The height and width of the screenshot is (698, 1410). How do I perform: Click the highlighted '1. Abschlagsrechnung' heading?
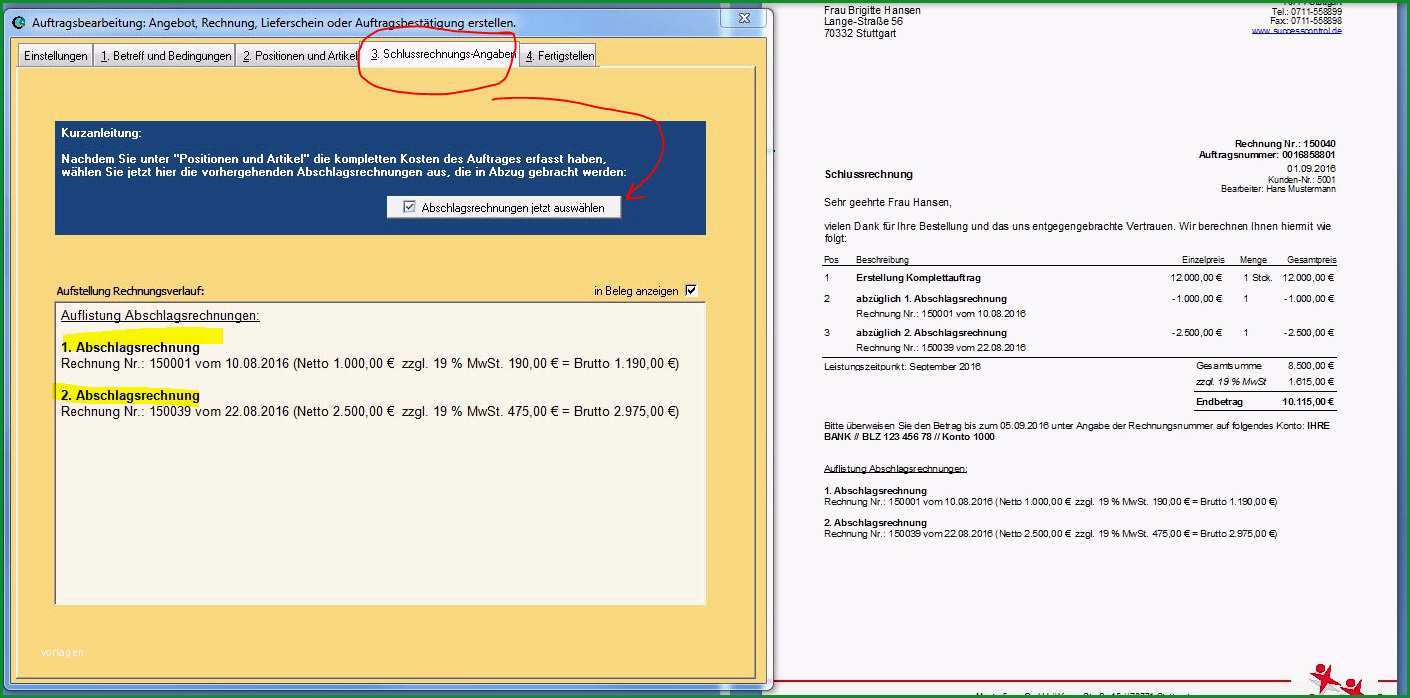click(x=130, y=347)
